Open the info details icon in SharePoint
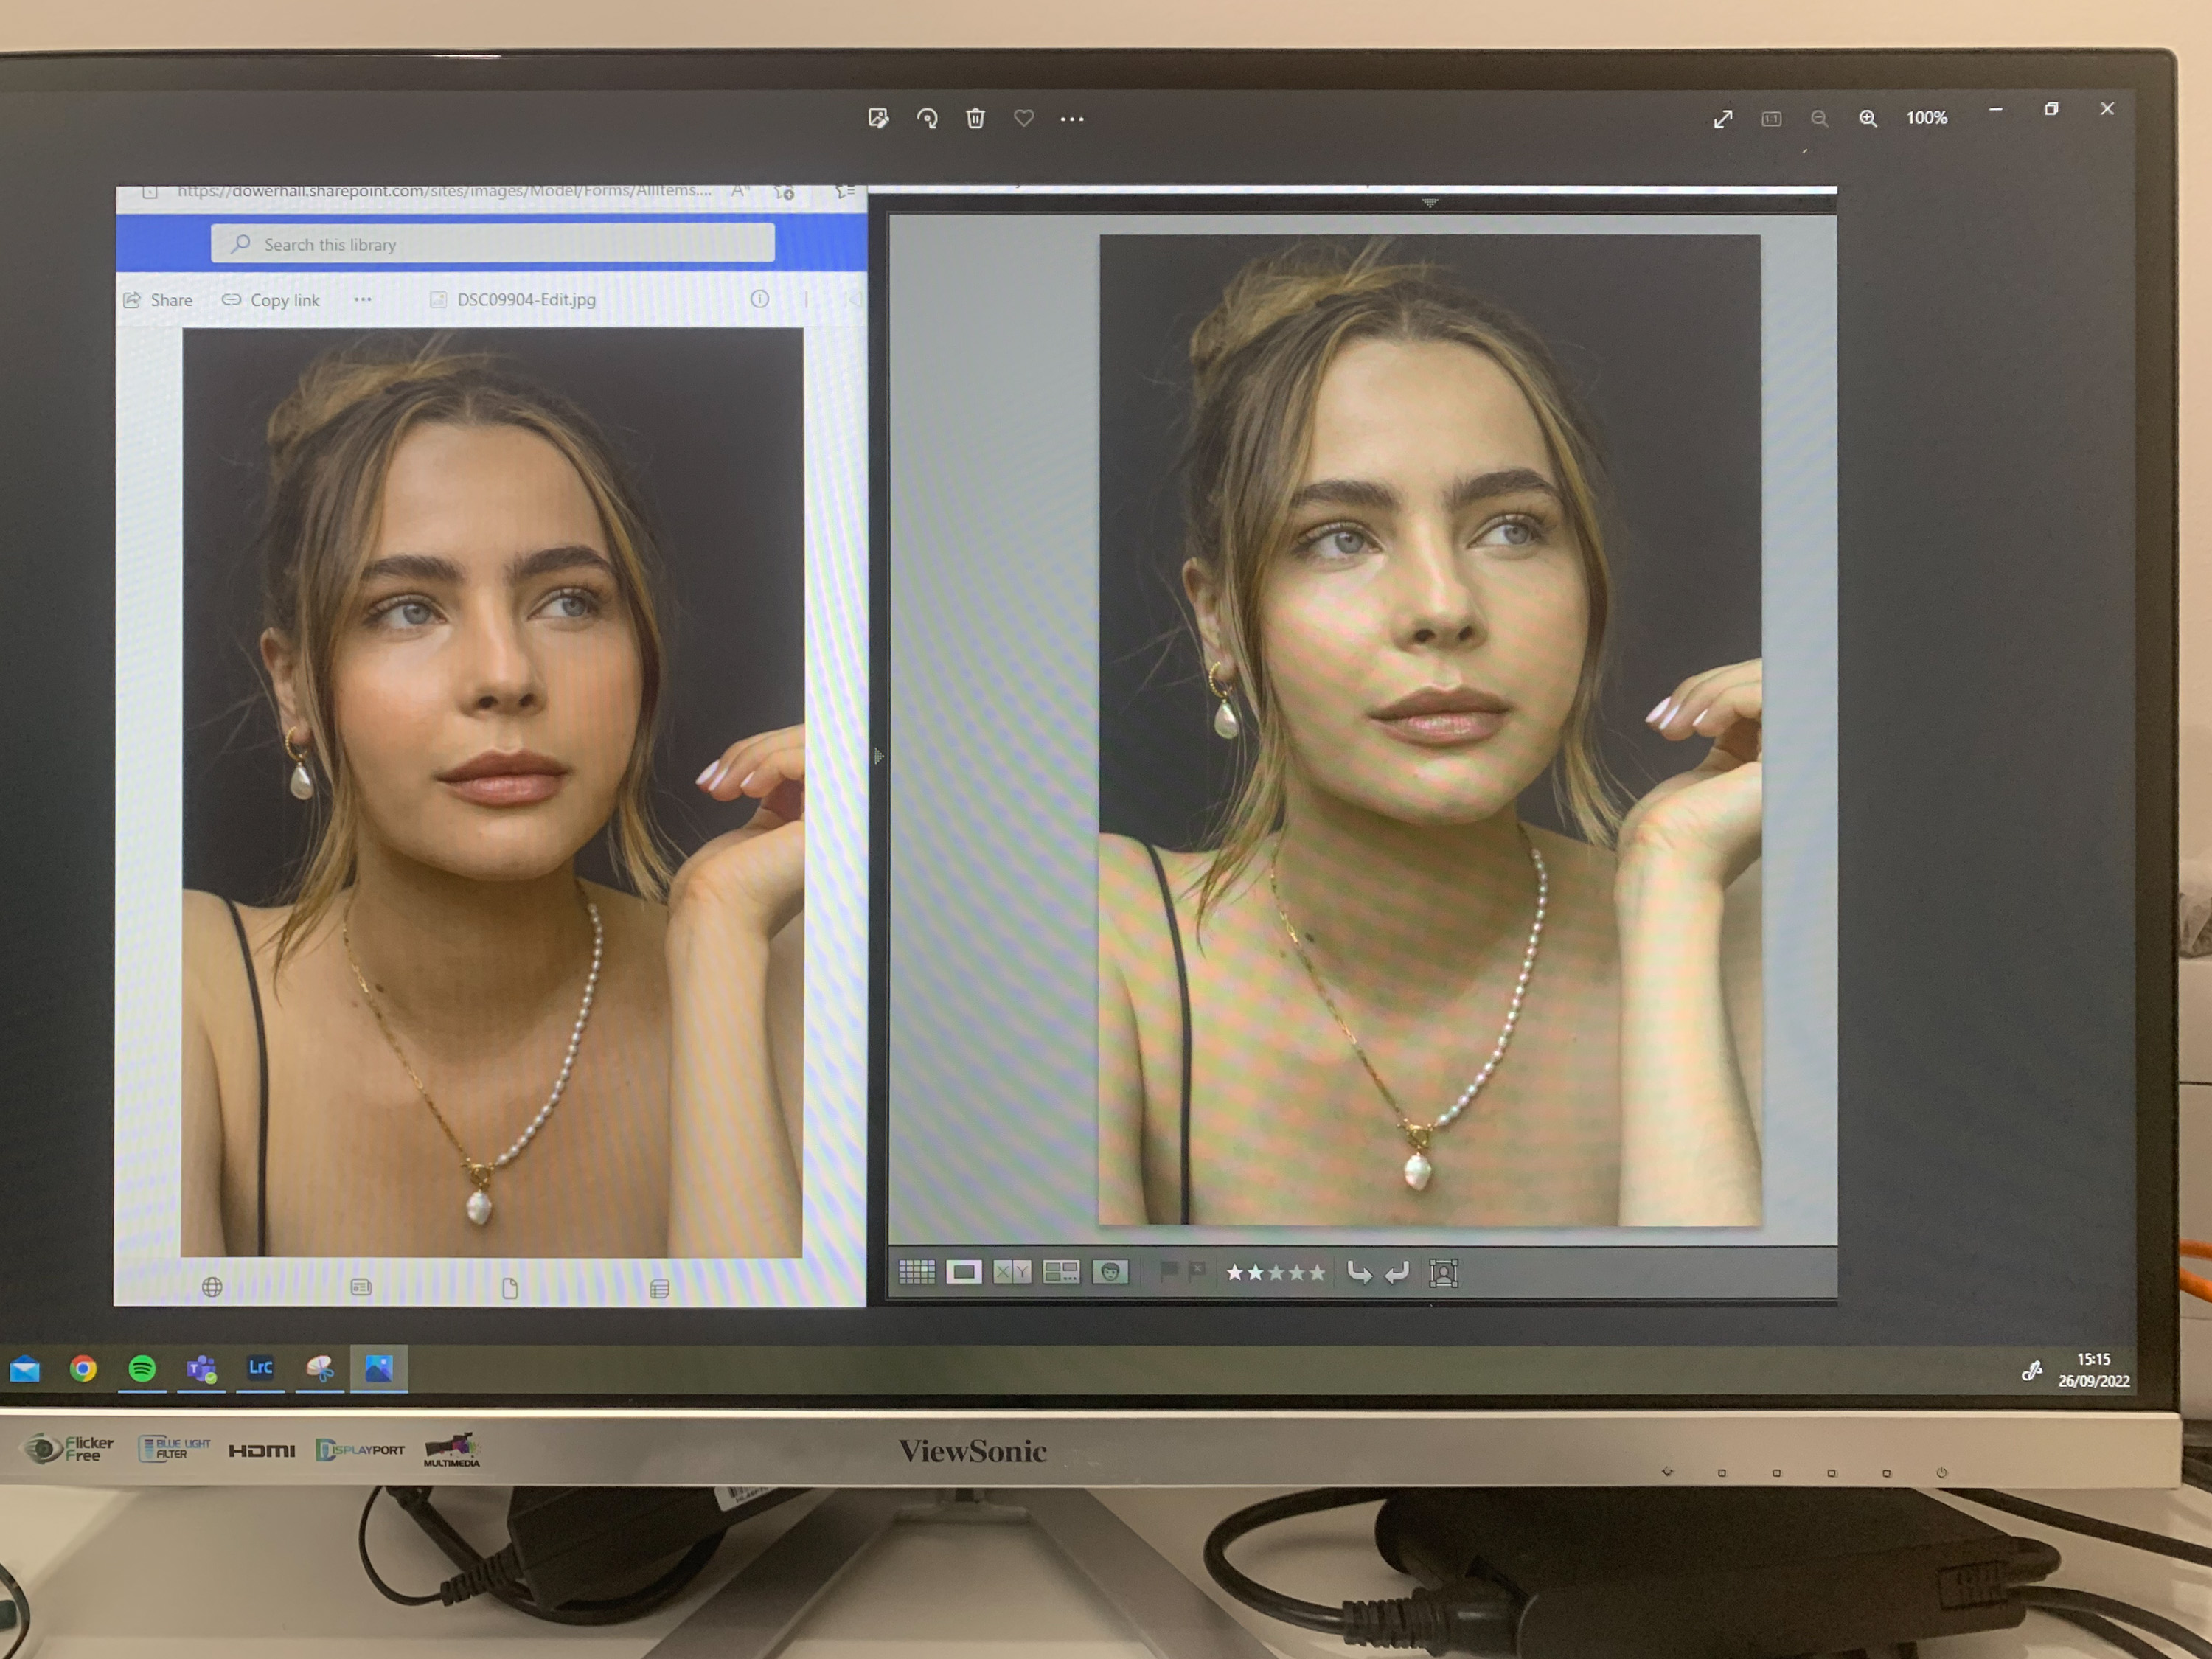This screenshot has width=2212, height=1659. pos(760,299)
